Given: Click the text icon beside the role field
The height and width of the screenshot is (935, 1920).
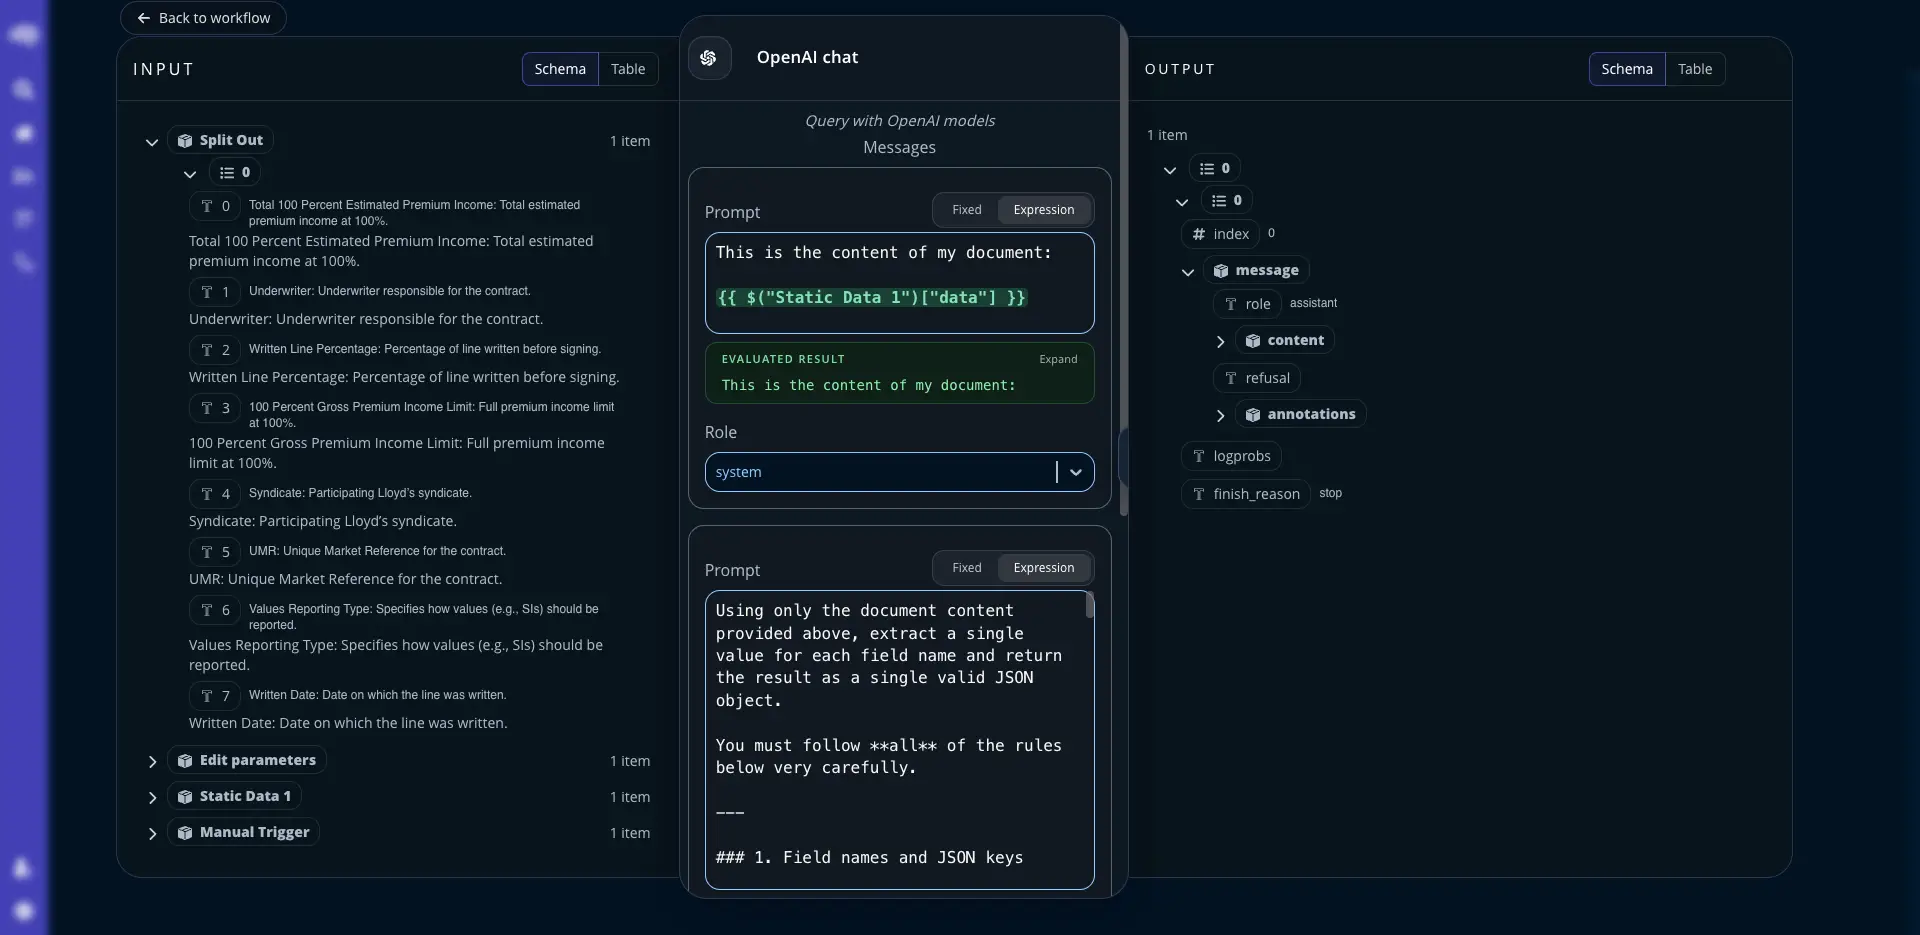Looking at the screenshot, I should [1233, 303].
